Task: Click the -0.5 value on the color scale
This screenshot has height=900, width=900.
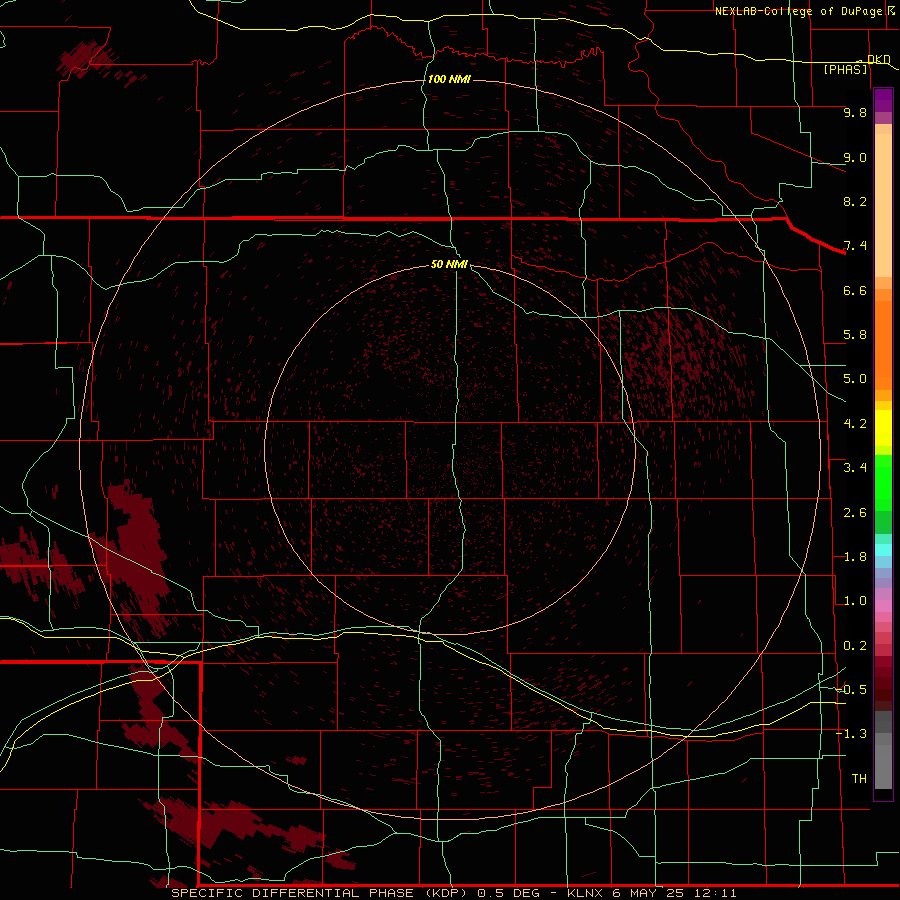Action: [852, 689]
